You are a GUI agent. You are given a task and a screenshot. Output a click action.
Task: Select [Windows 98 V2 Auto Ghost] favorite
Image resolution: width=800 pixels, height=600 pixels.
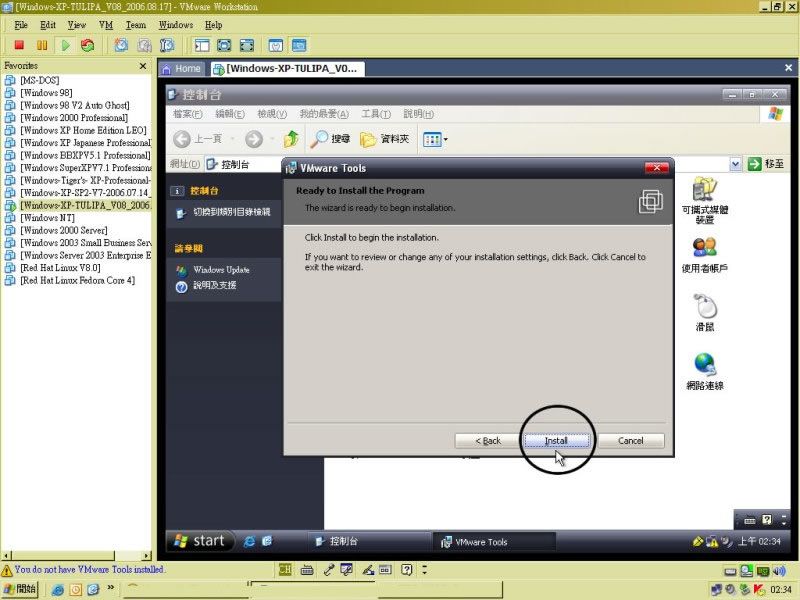point(74,105)
